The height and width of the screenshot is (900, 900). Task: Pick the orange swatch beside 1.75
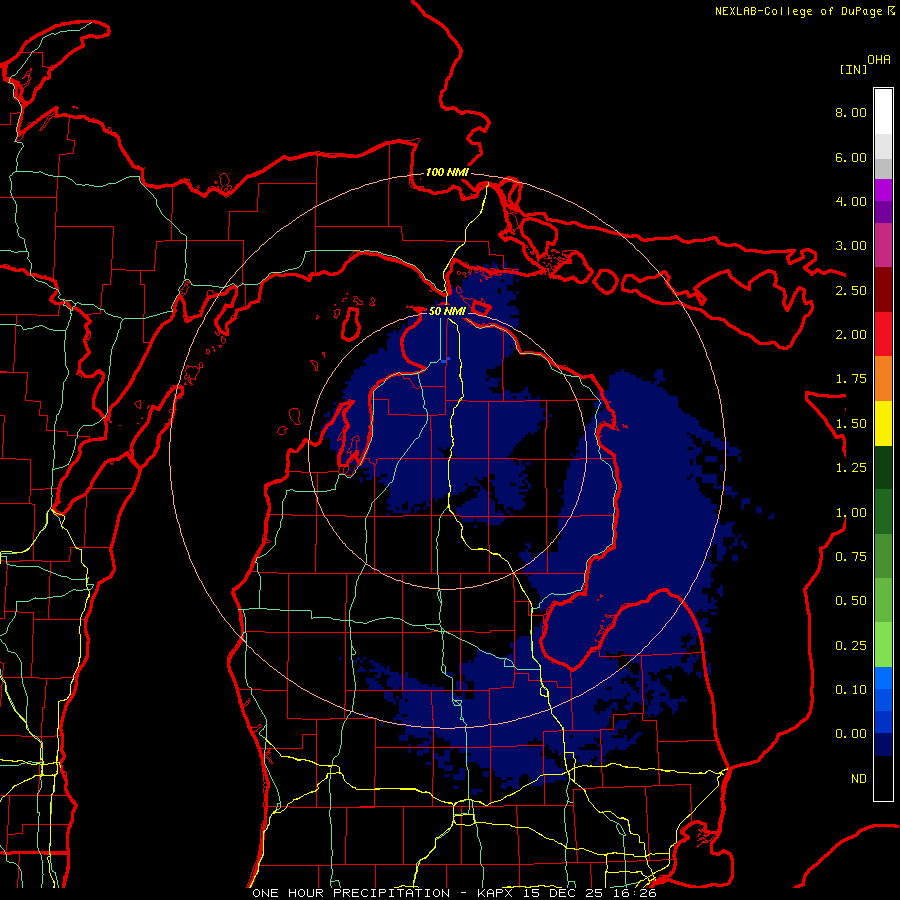pos(883,379)
